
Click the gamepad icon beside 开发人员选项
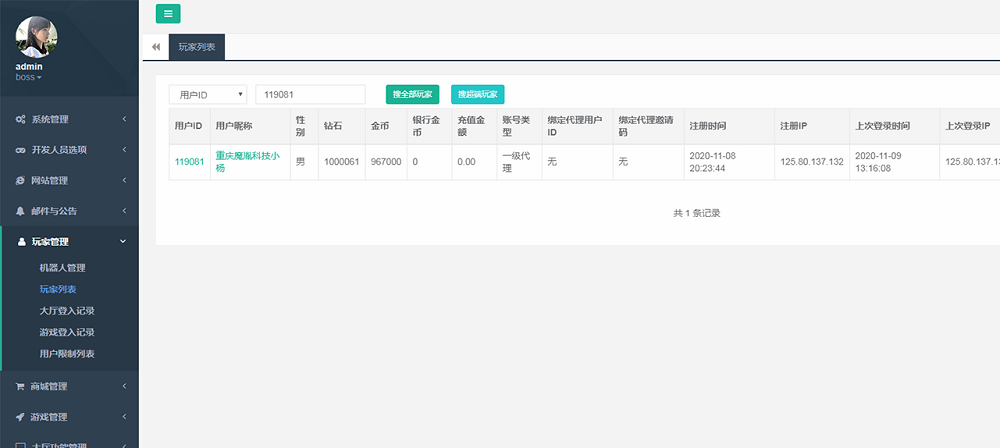pos(20,150)
